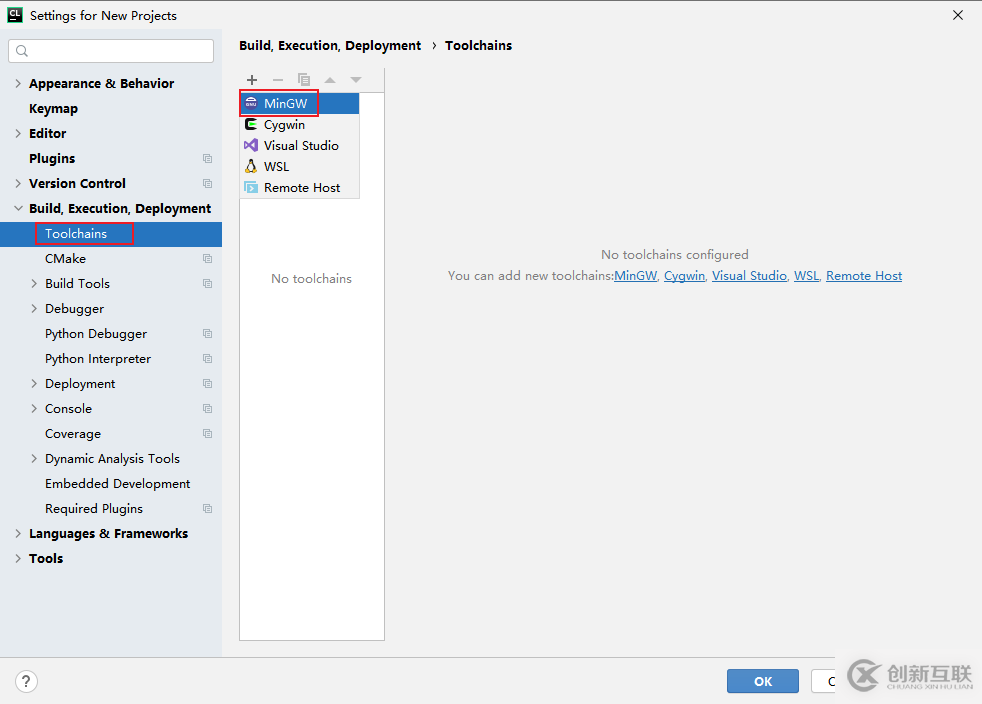Expand the Dynamic Analysis Tools node
The height and width of the screenshot is (704, 982).
[x=34, y=458]
